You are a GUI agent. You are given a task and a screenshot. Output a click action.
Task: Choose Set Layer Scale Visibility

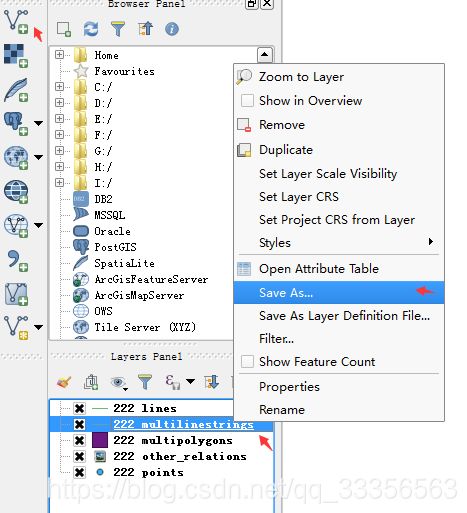pyautogui.click(x=339, y=174)
